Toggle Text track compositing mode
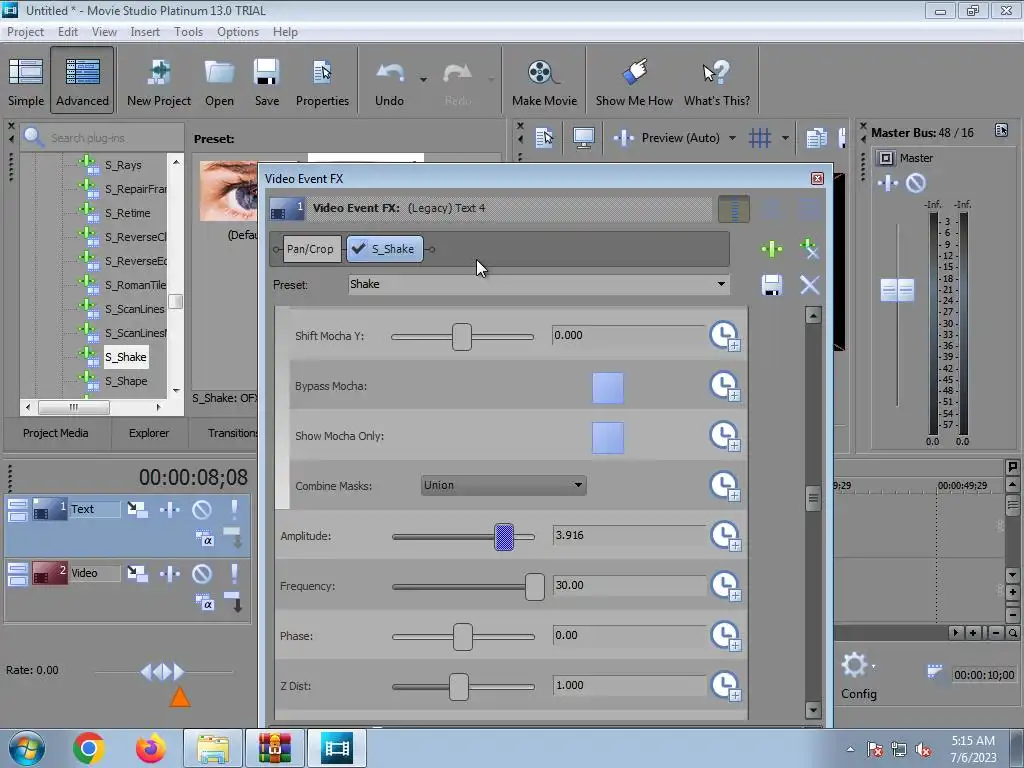Viewport: 1024px width, 768px height. coord(204,539)
